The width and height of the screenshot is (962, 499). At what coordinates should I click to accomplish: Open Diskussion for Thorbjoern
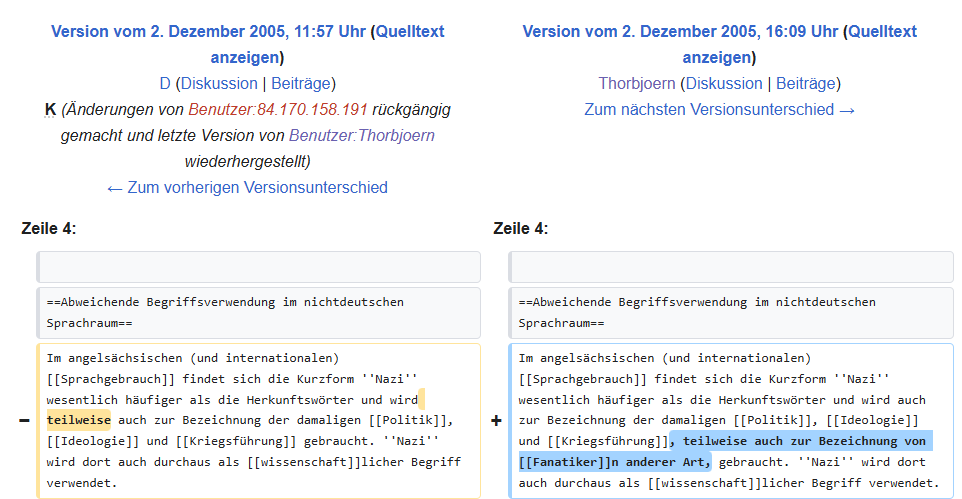coord(724,83)
